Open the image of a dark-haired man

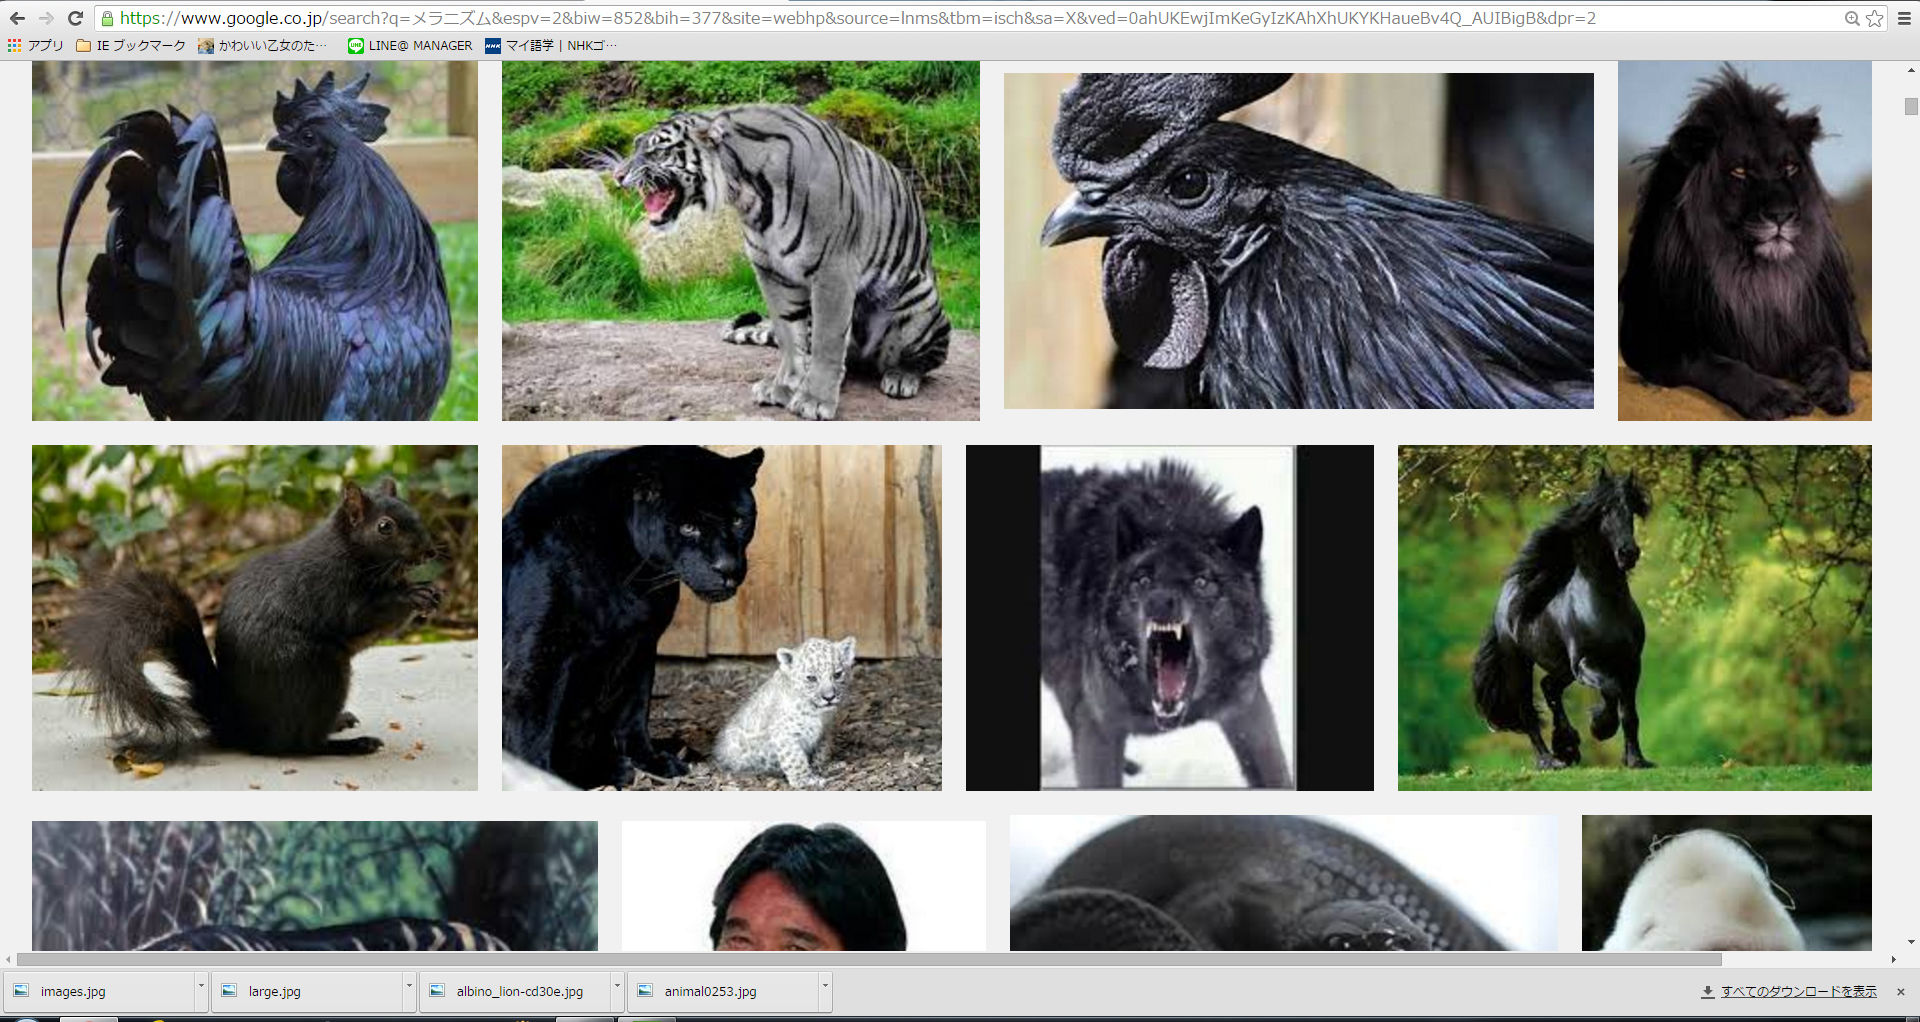(804, 885)
